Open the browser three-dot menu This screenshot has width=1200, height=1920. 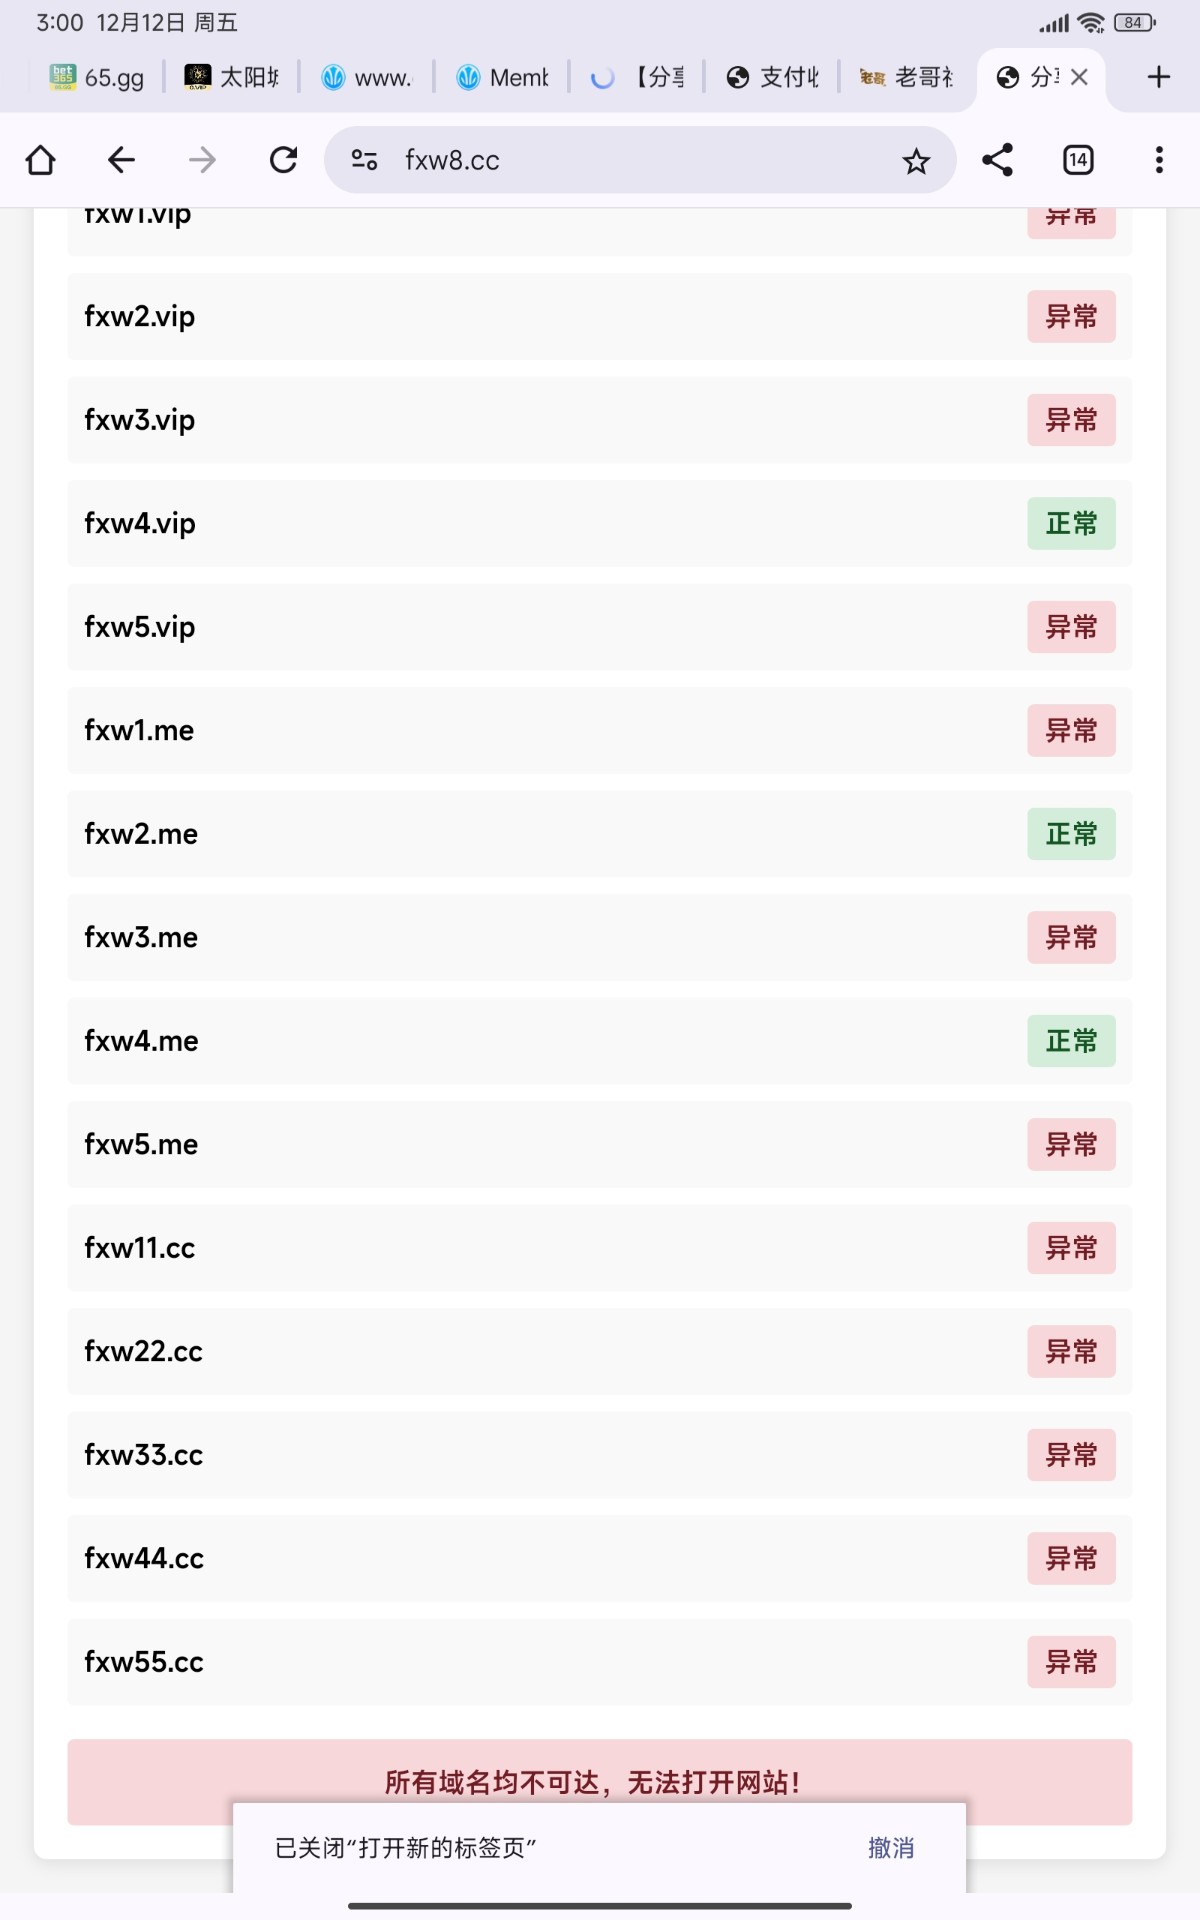(1159, 160)
